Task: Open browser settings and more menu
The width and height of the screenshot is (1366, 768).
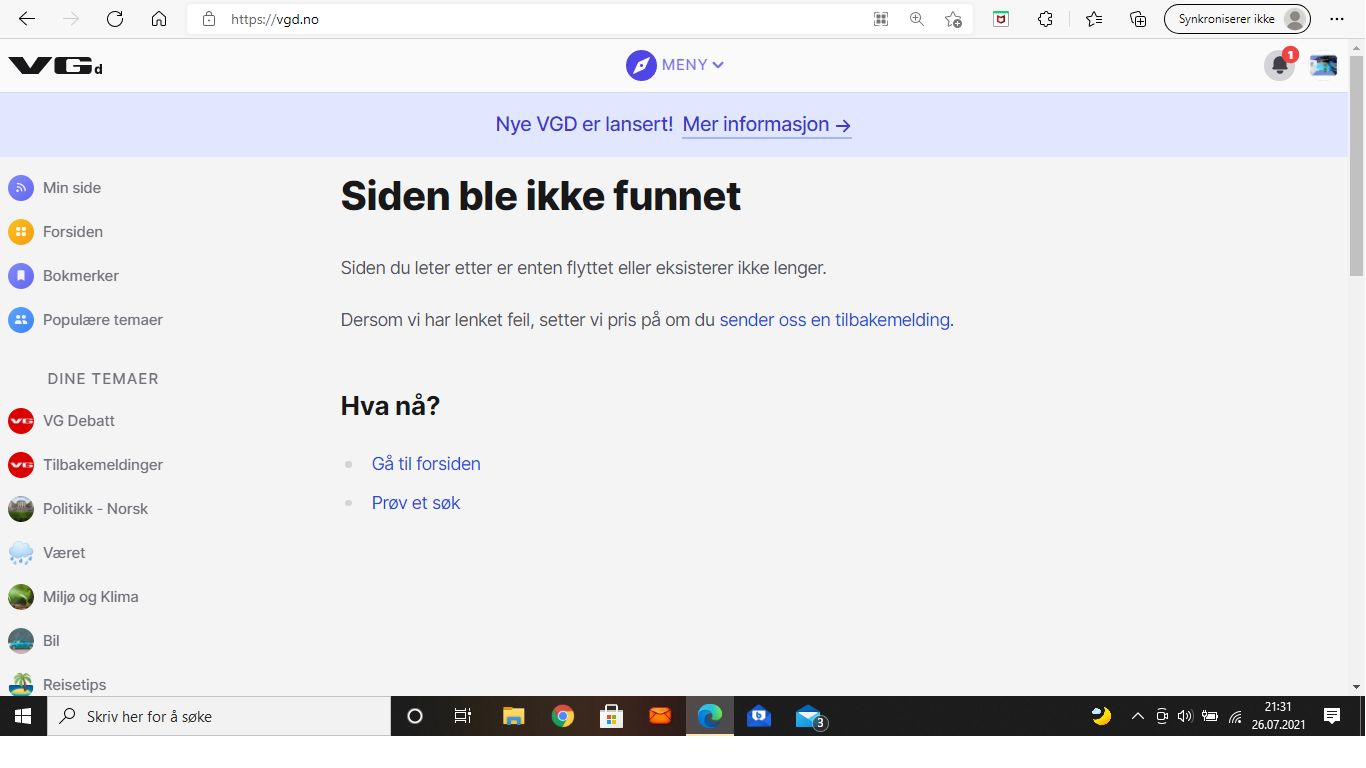Action: point(1337,19)
